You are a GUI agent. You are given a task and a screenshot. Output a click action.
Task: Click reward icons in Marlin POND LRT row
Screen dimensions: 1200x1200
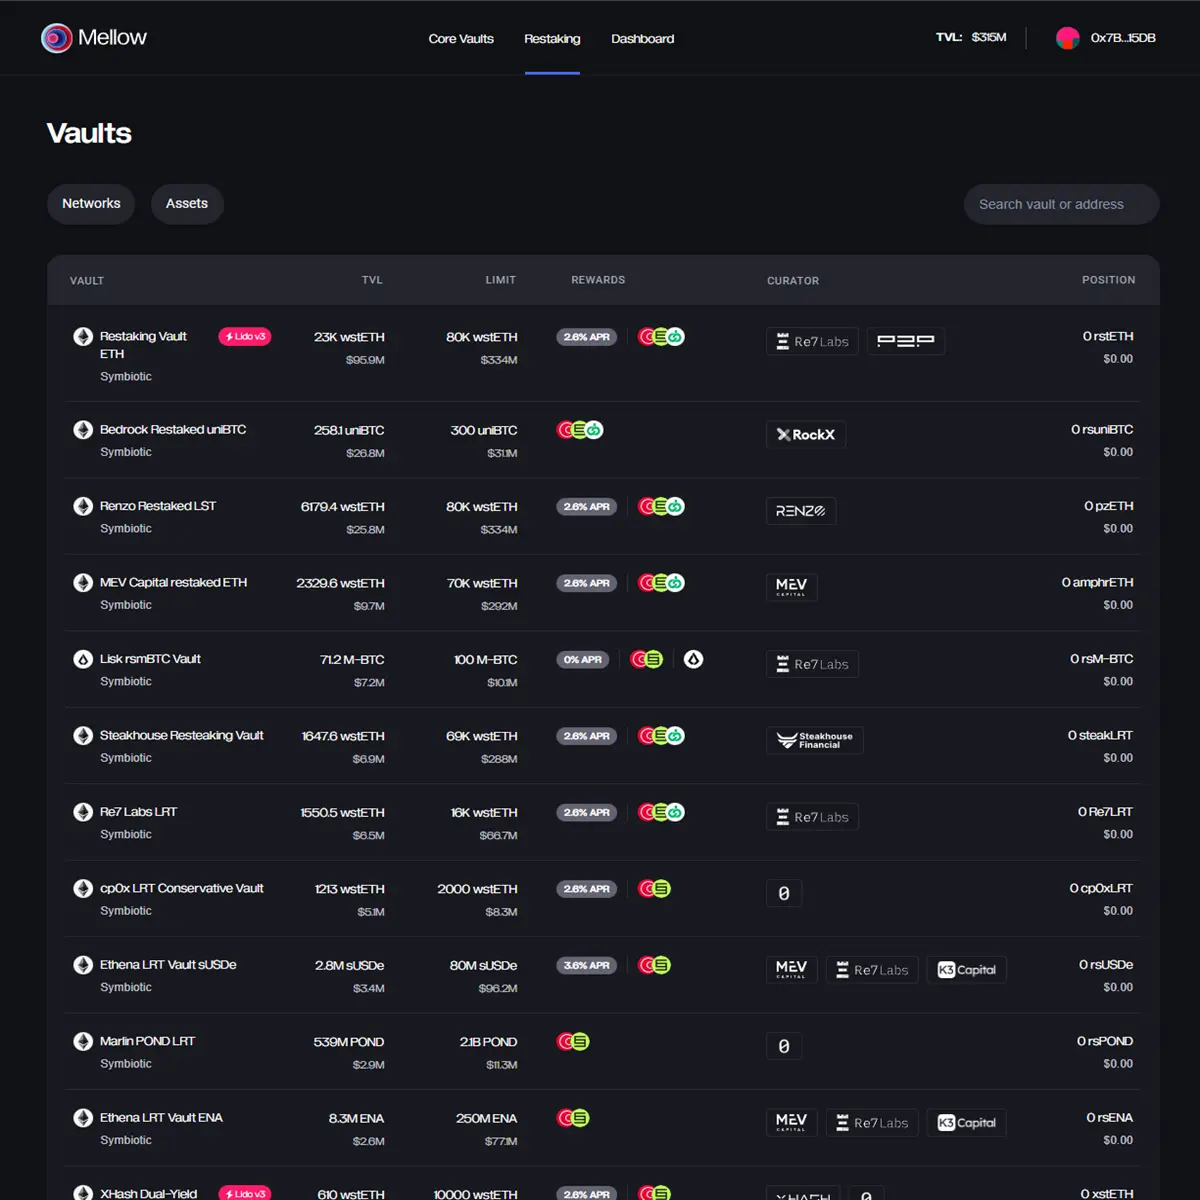[573, 1042]
